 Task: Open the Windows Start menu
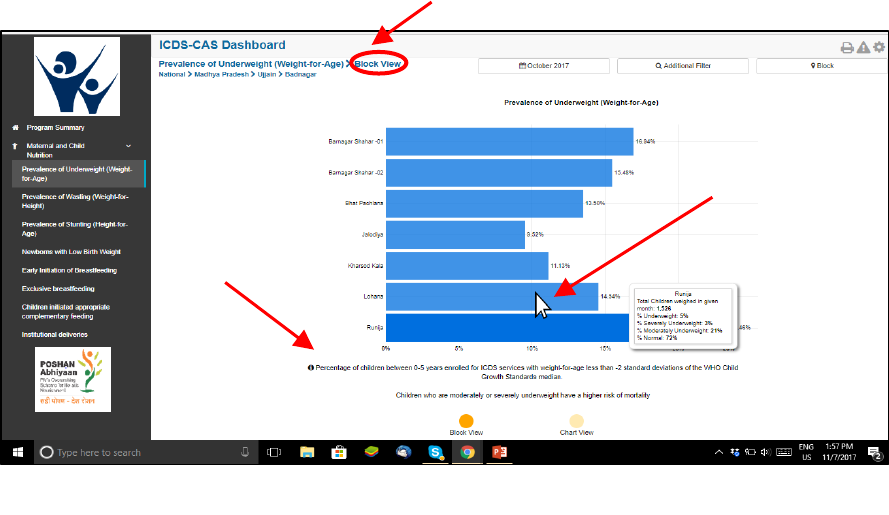point(18,452)
